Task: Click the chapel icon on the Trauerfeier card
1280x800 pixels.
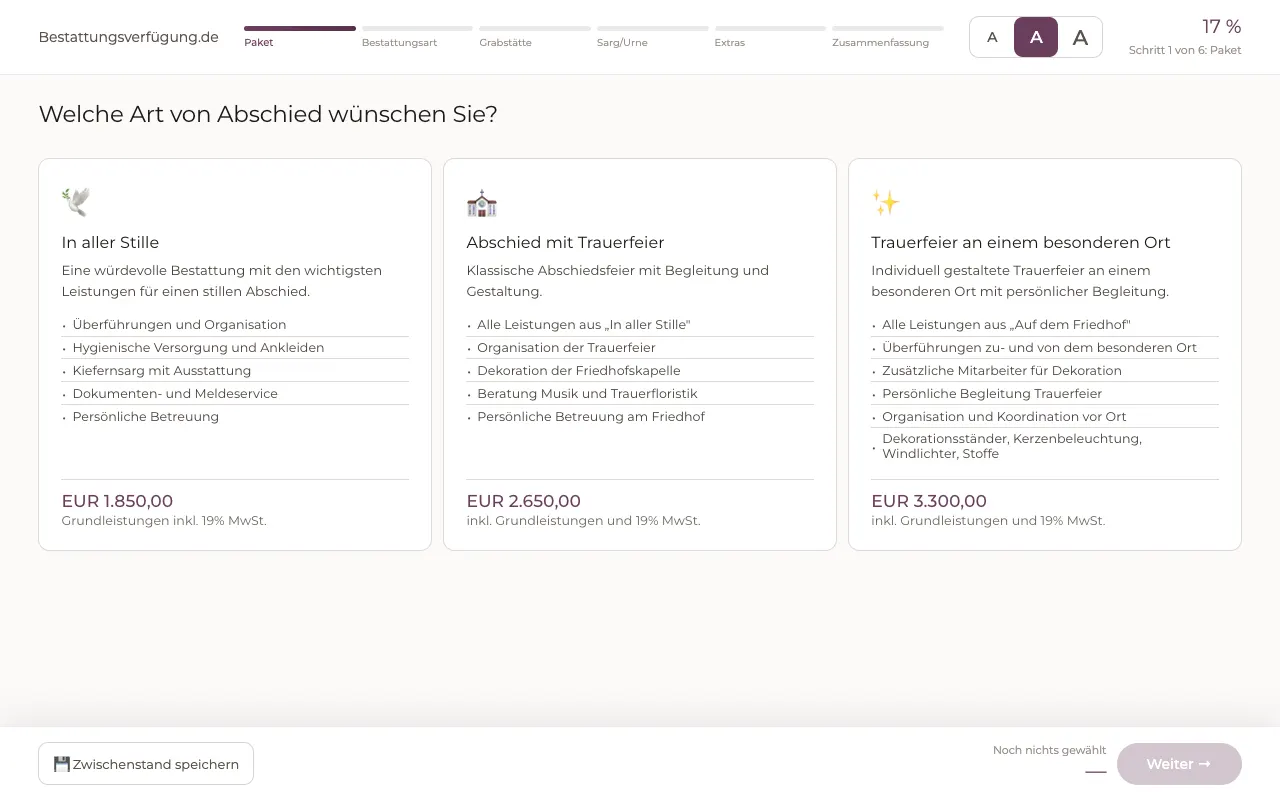Action: (482, 203)
